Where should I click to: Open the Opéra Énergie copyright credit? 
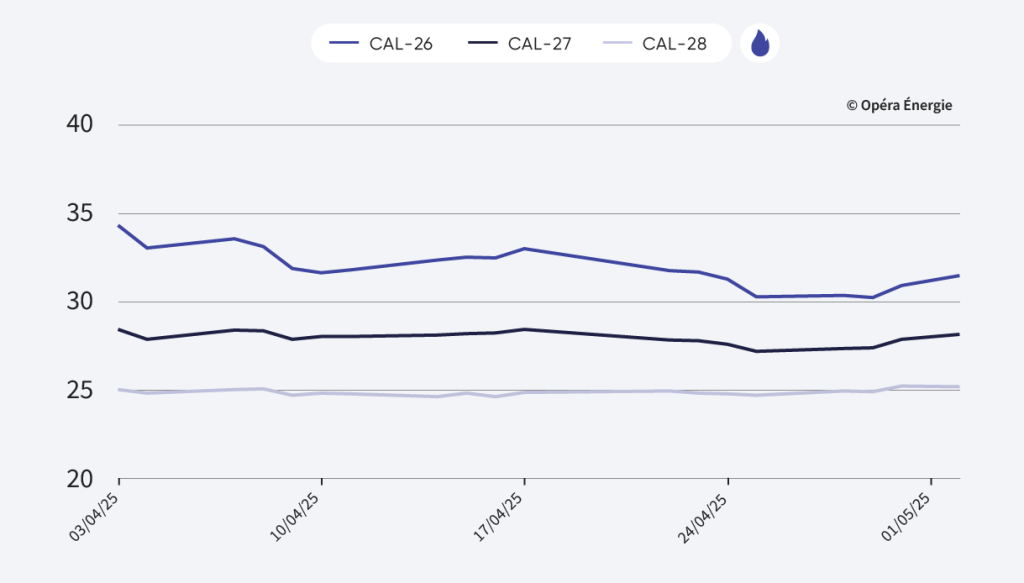[899, 105]
